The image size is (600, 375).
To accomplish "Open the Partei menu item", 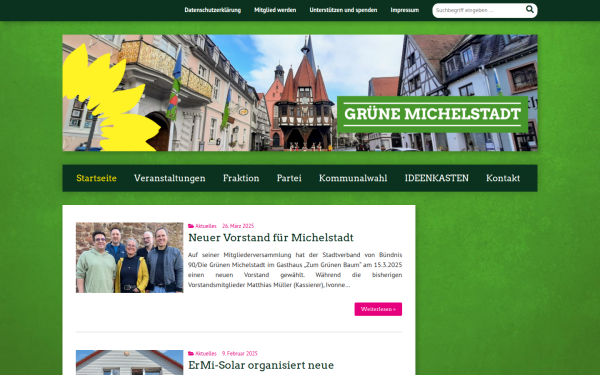I will (289, 178).
